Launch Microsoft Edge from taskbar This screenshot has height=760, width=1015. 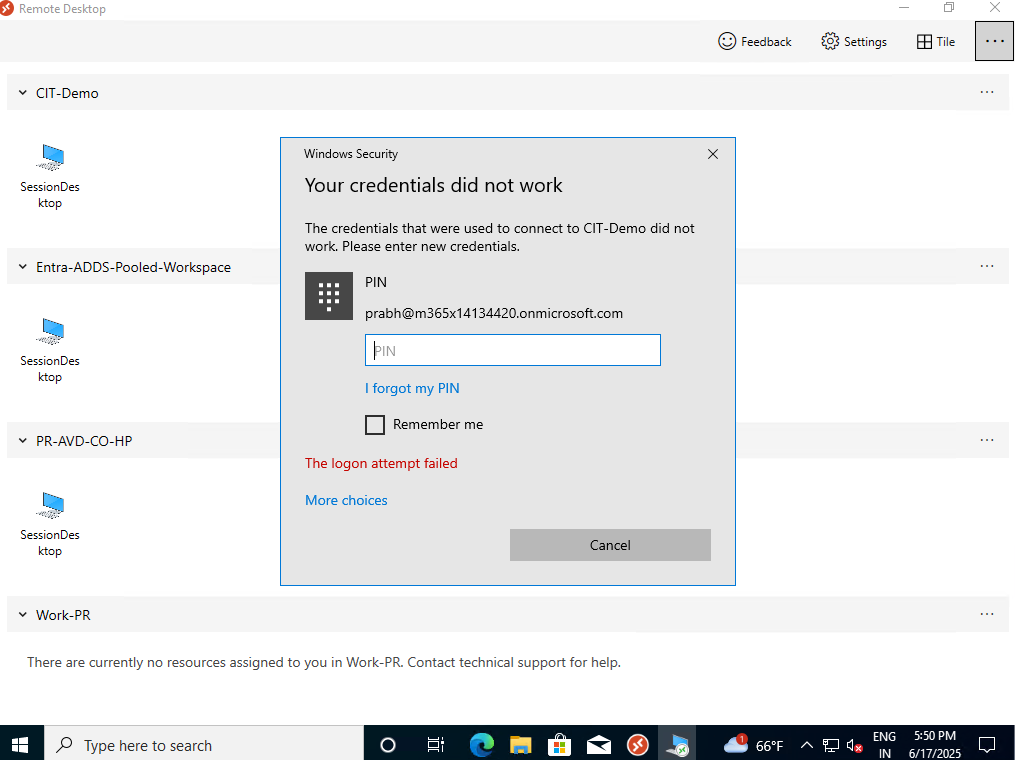[x=482, y=745]
